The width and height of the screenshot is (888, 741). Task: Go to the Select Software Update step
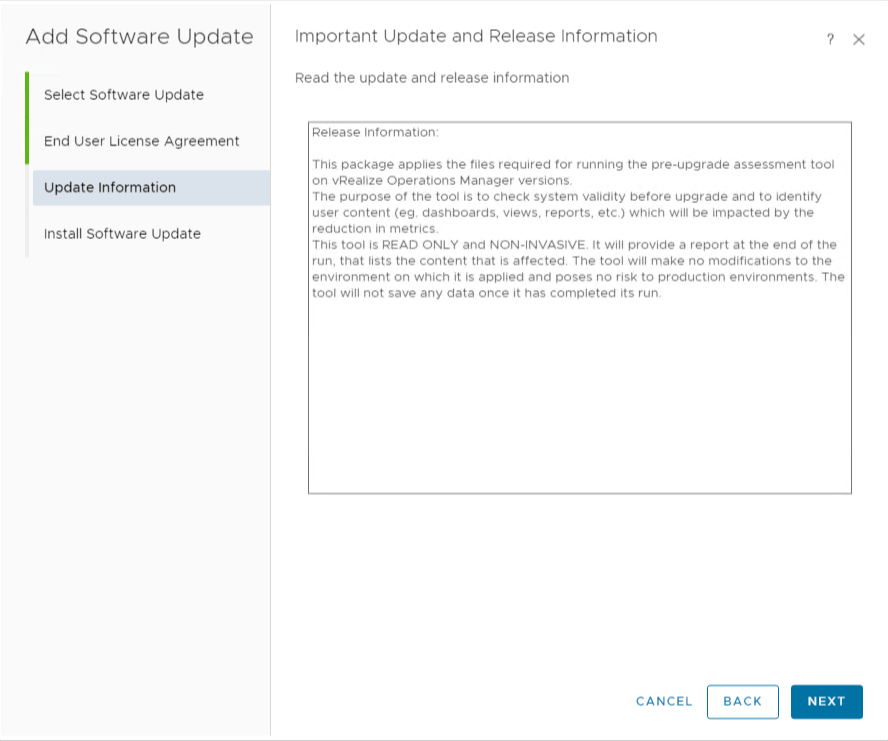[123, 95]
